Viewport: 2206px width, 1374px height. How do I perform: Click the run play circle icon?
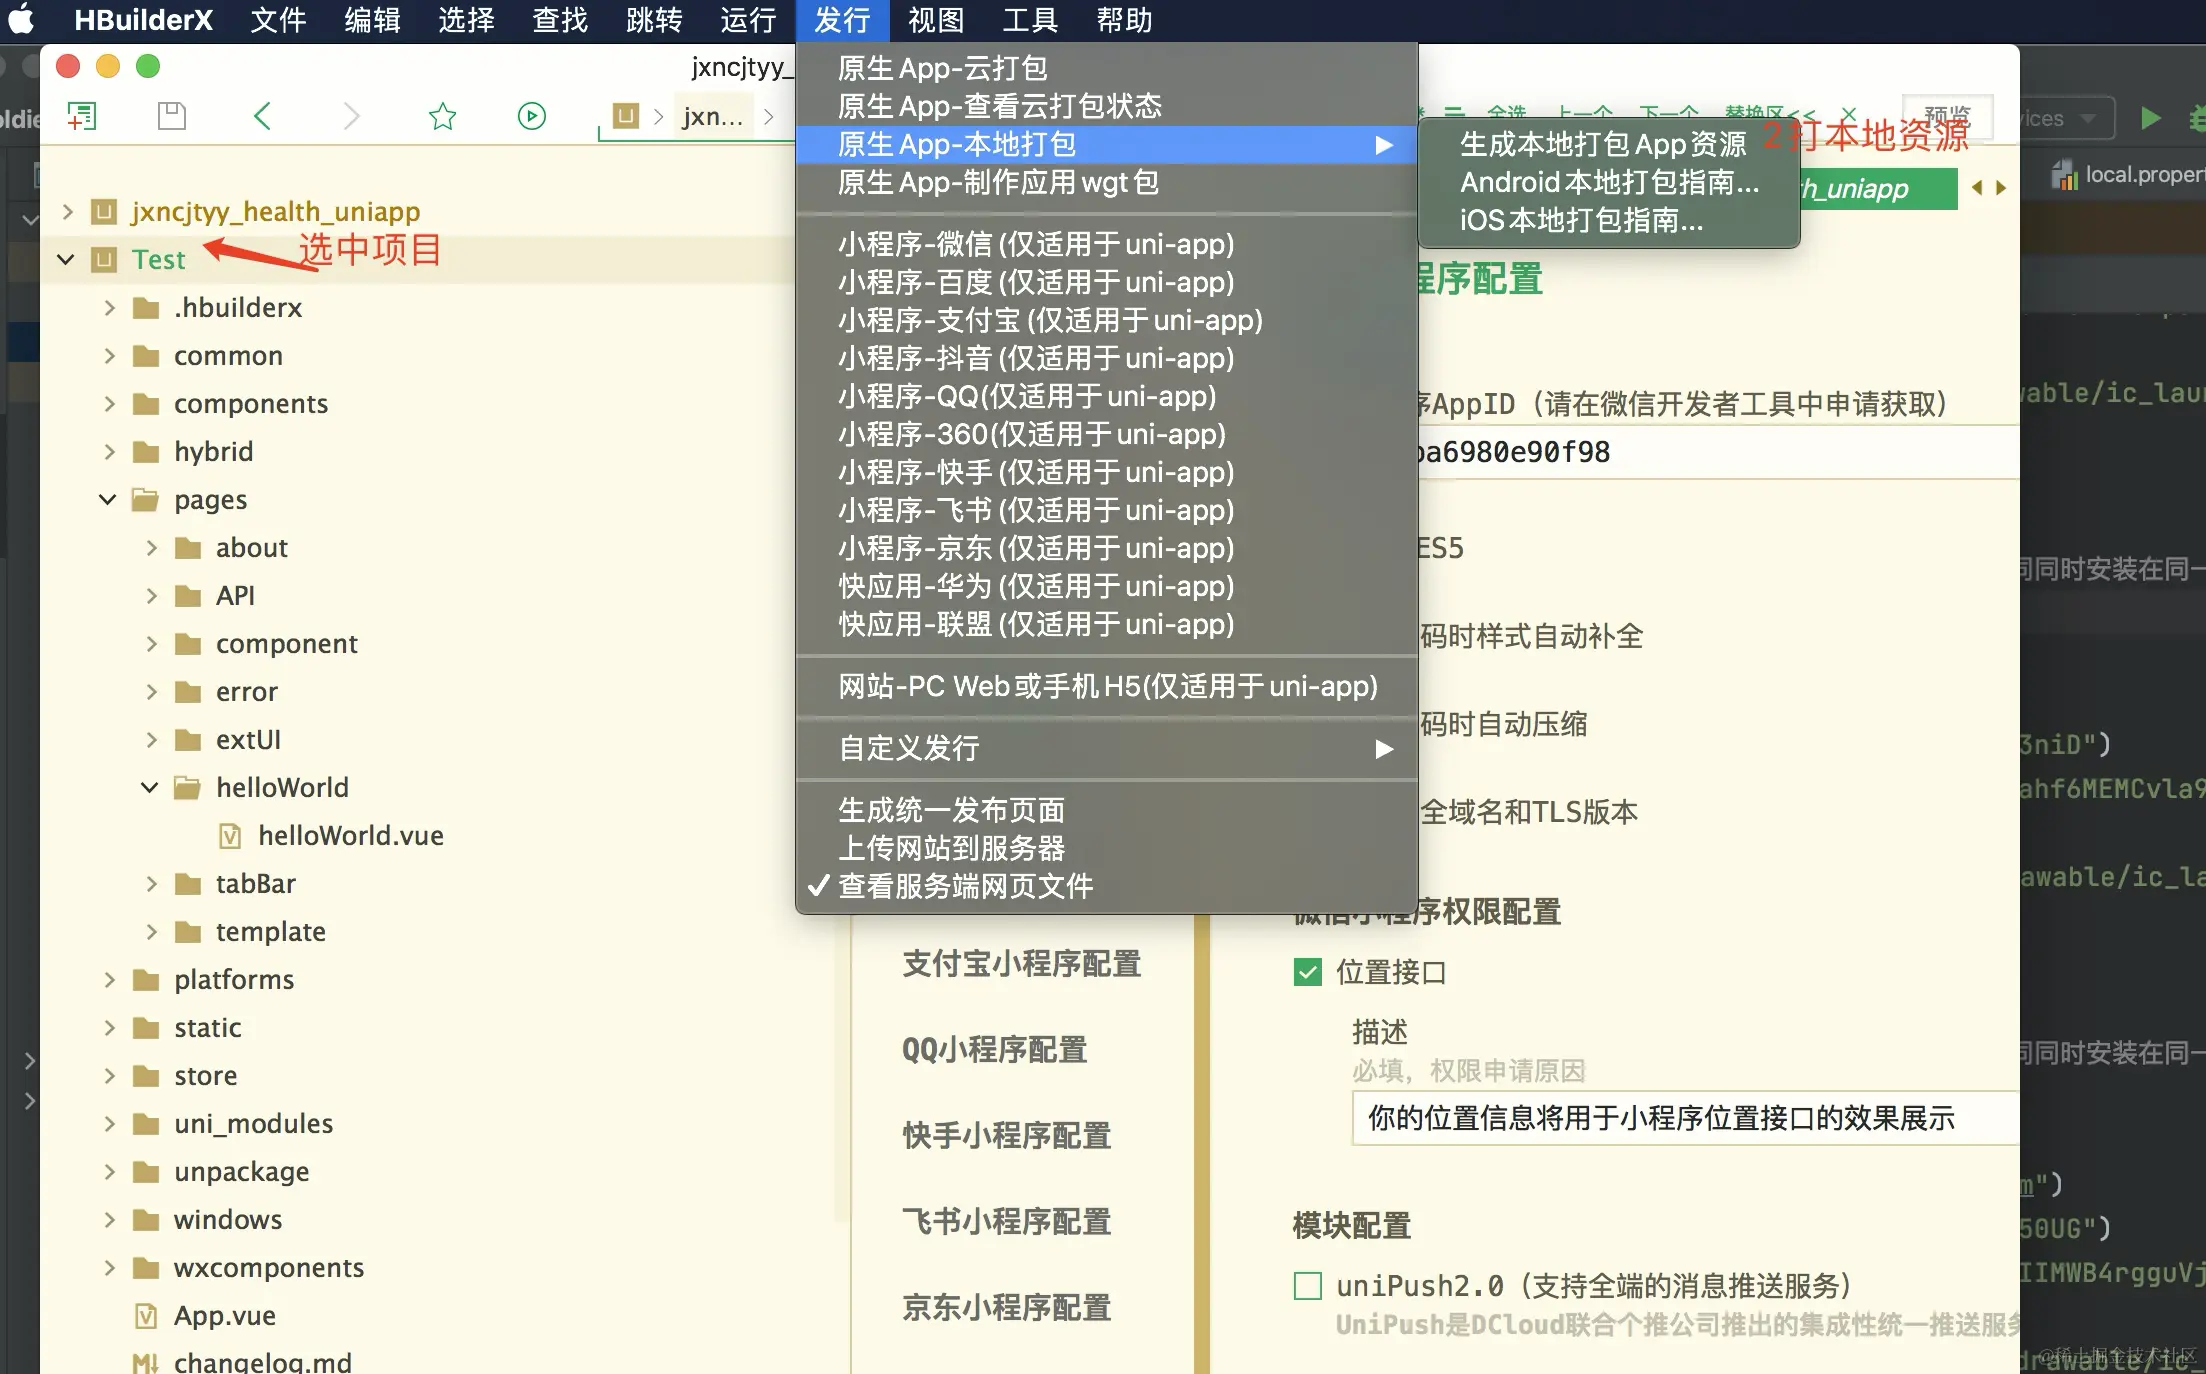532,116
